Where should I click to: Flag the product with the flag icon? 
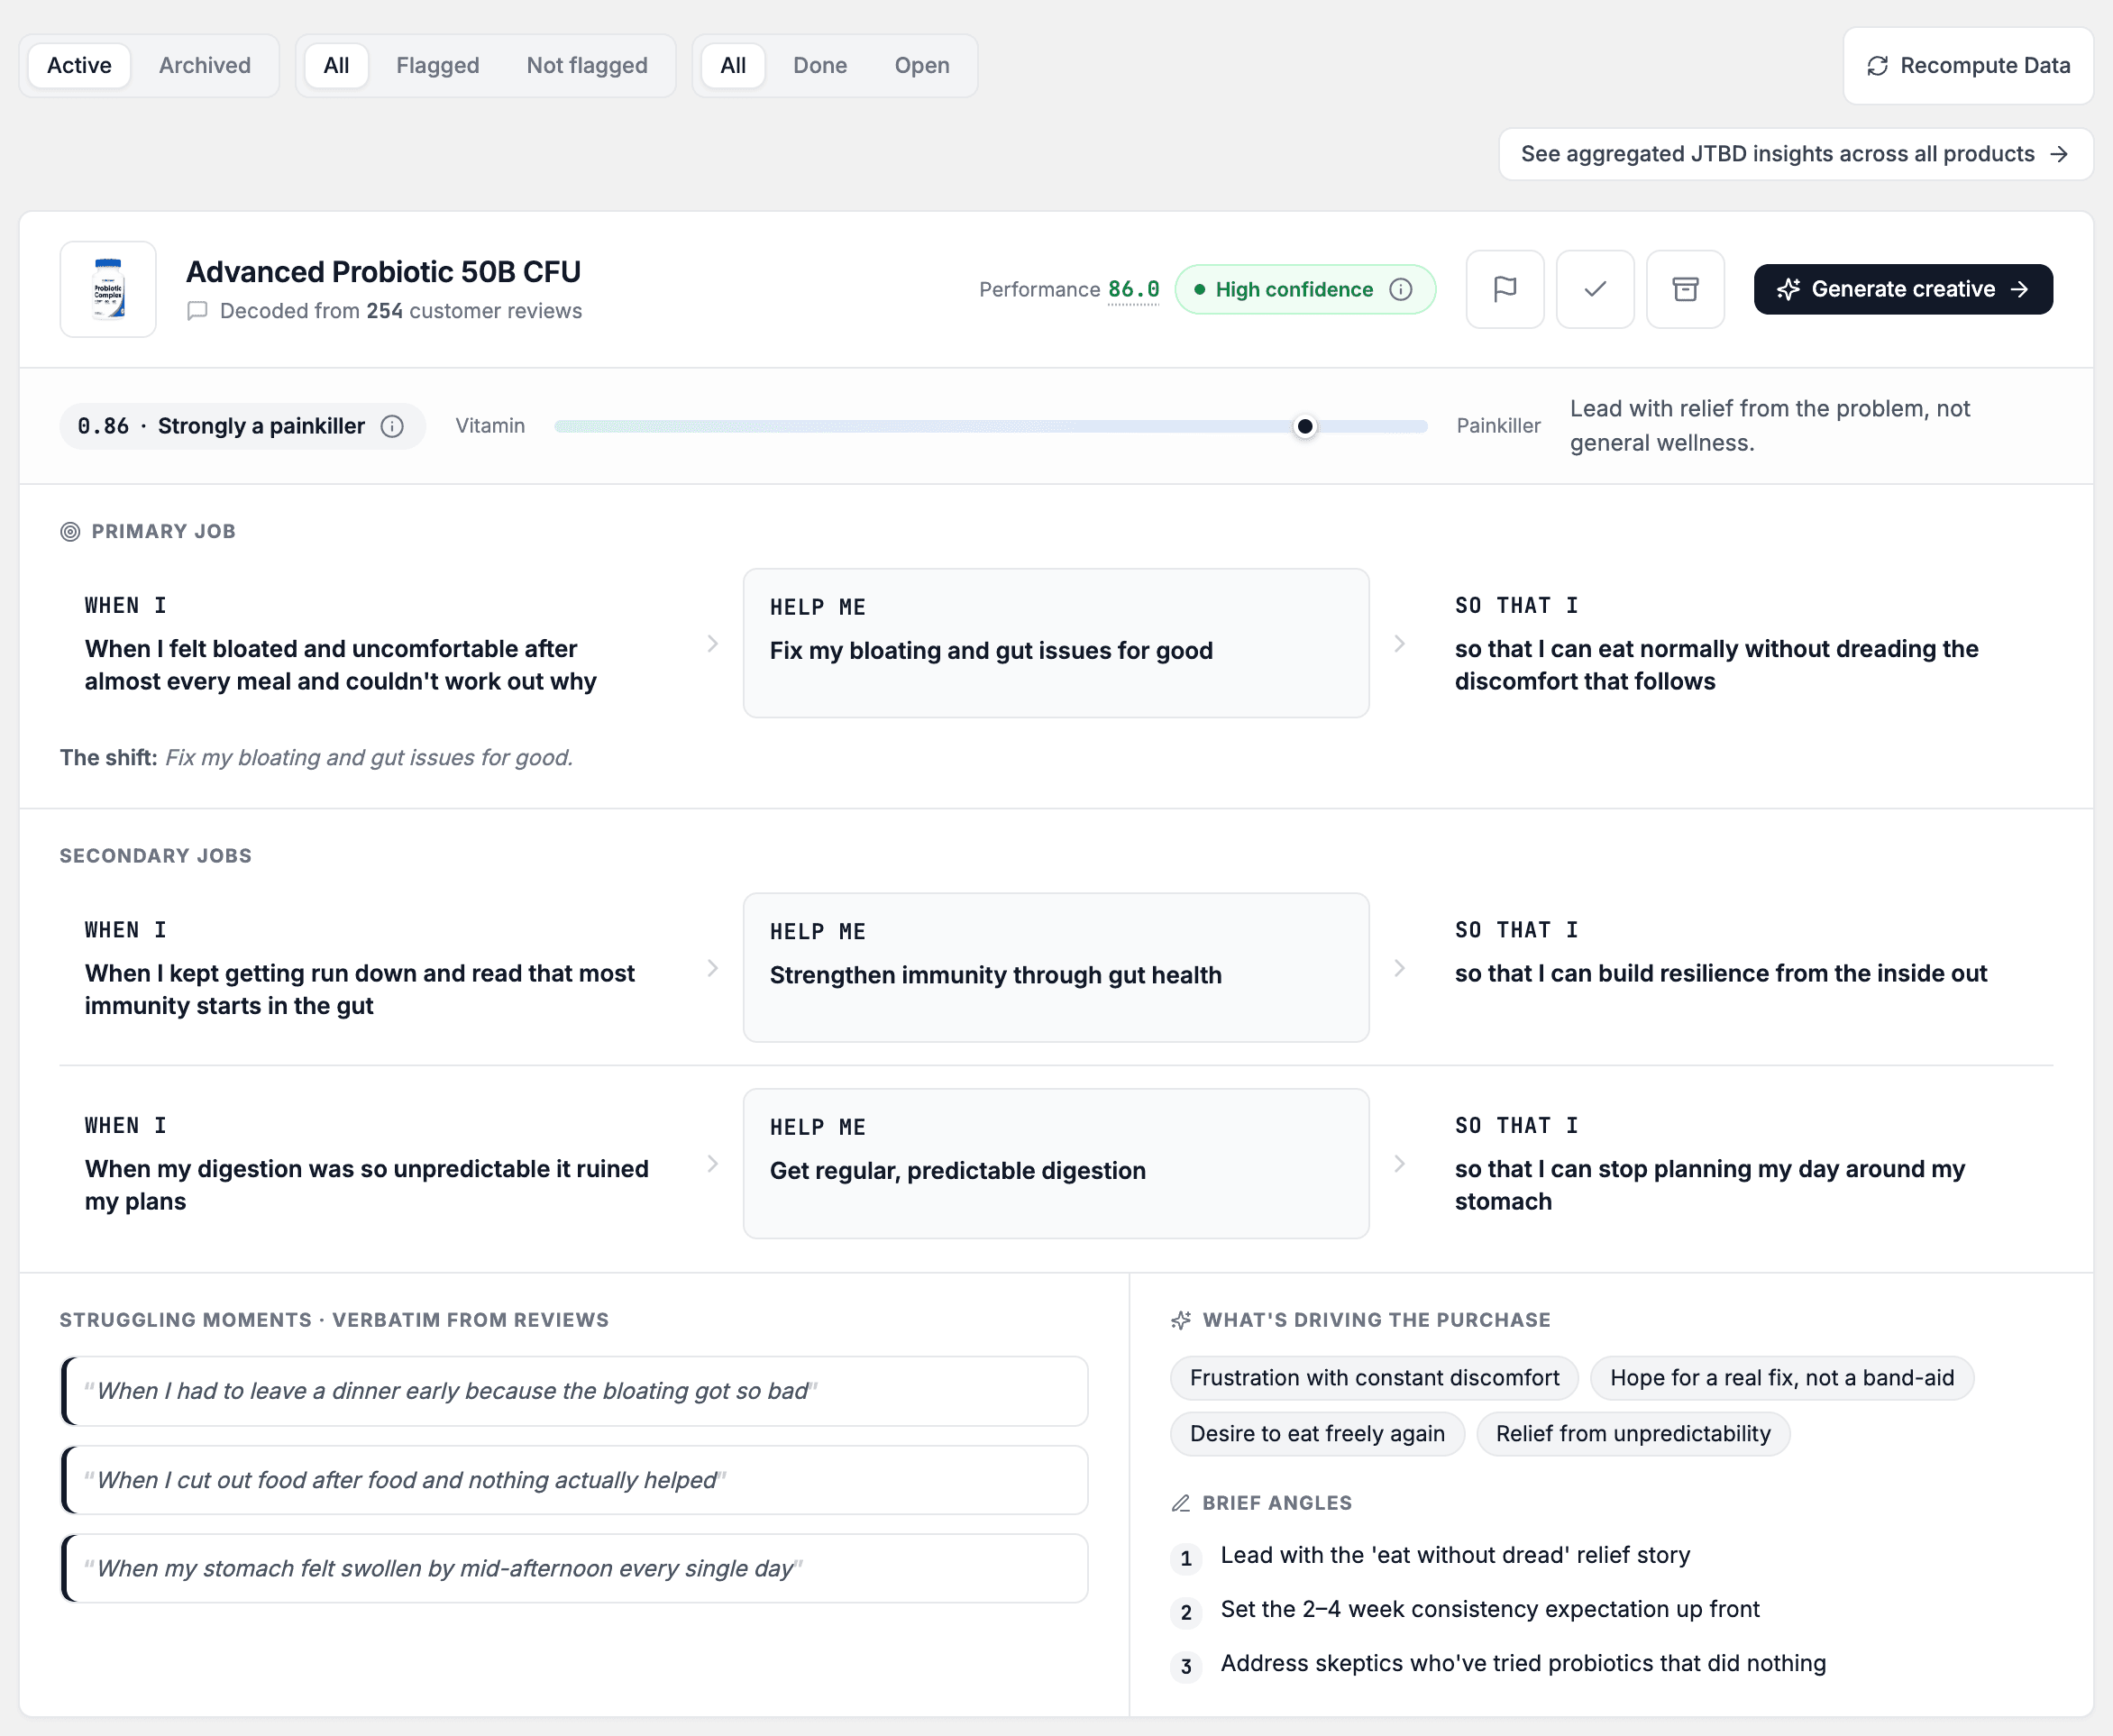click(x=1504, y=289)
